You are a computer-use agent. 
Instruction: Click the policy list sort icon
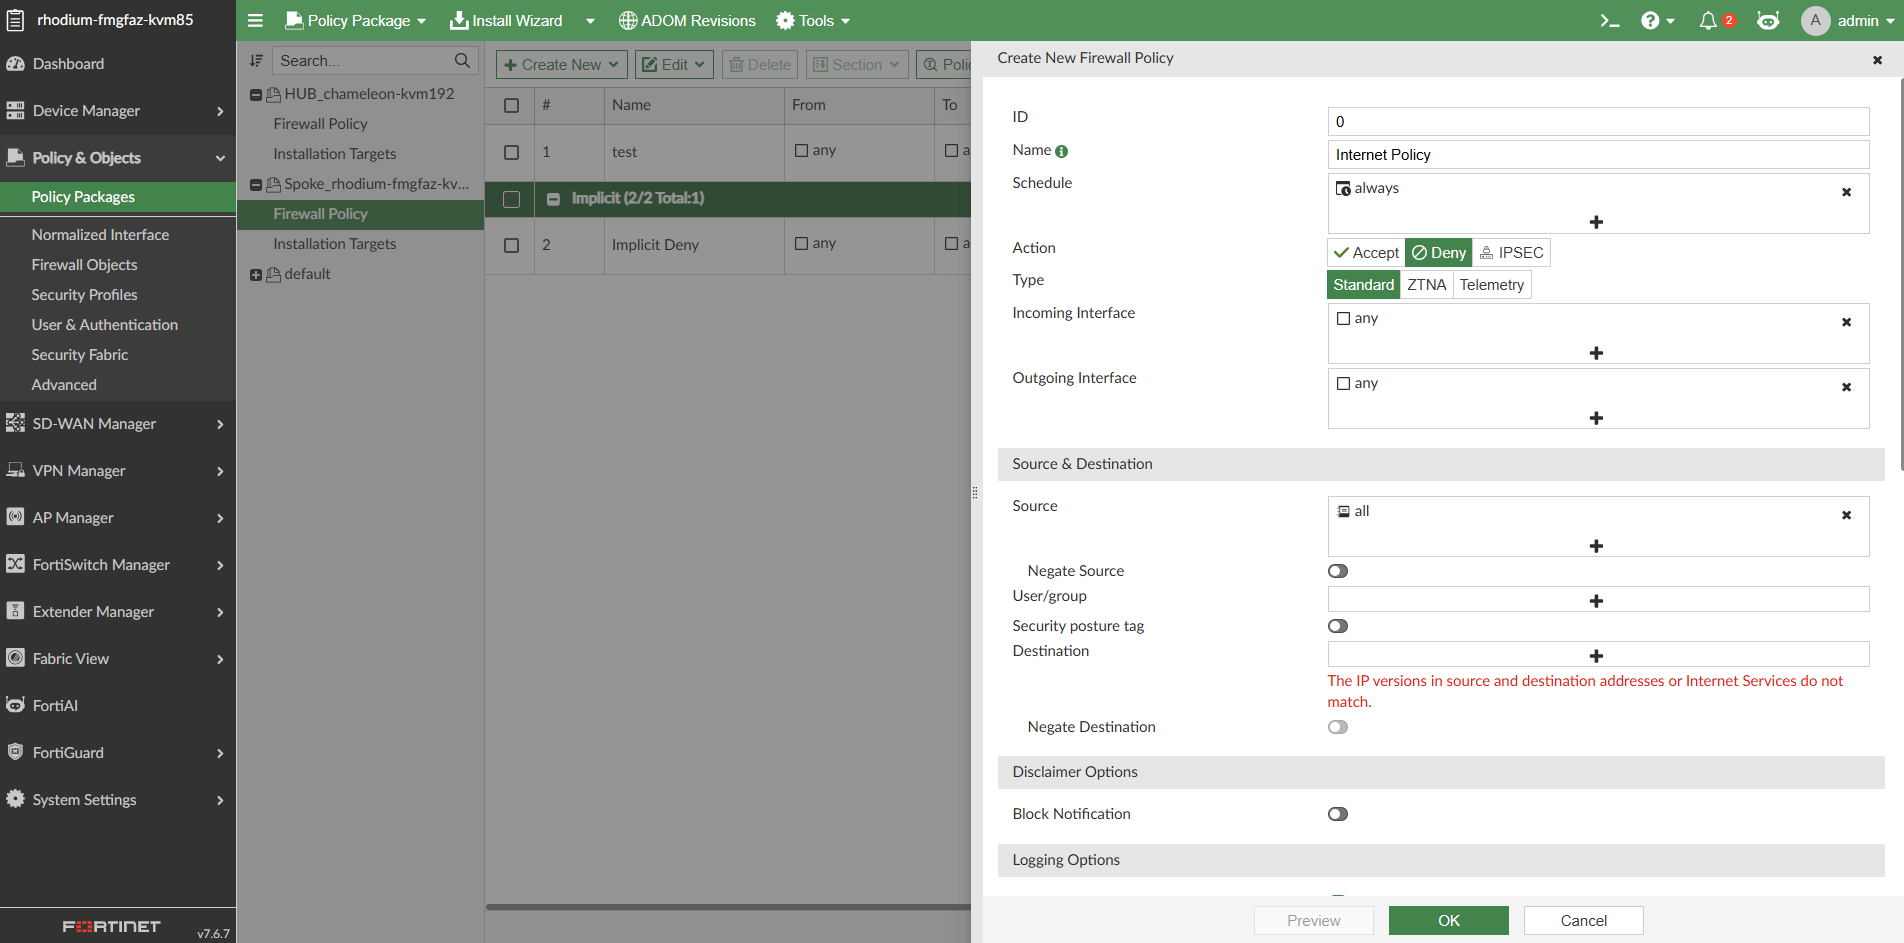pyautogui.click(x=256, y=61)
